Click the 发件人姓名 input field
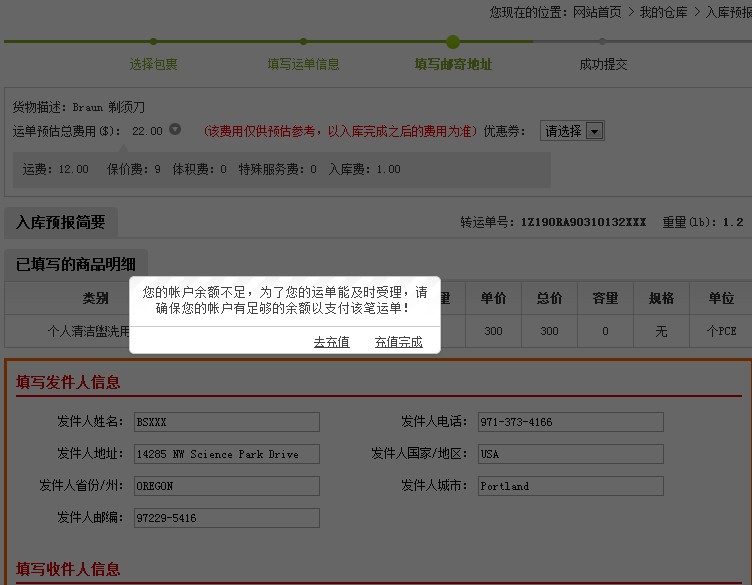Screen dimensions: 752x585 click(226, 422)
